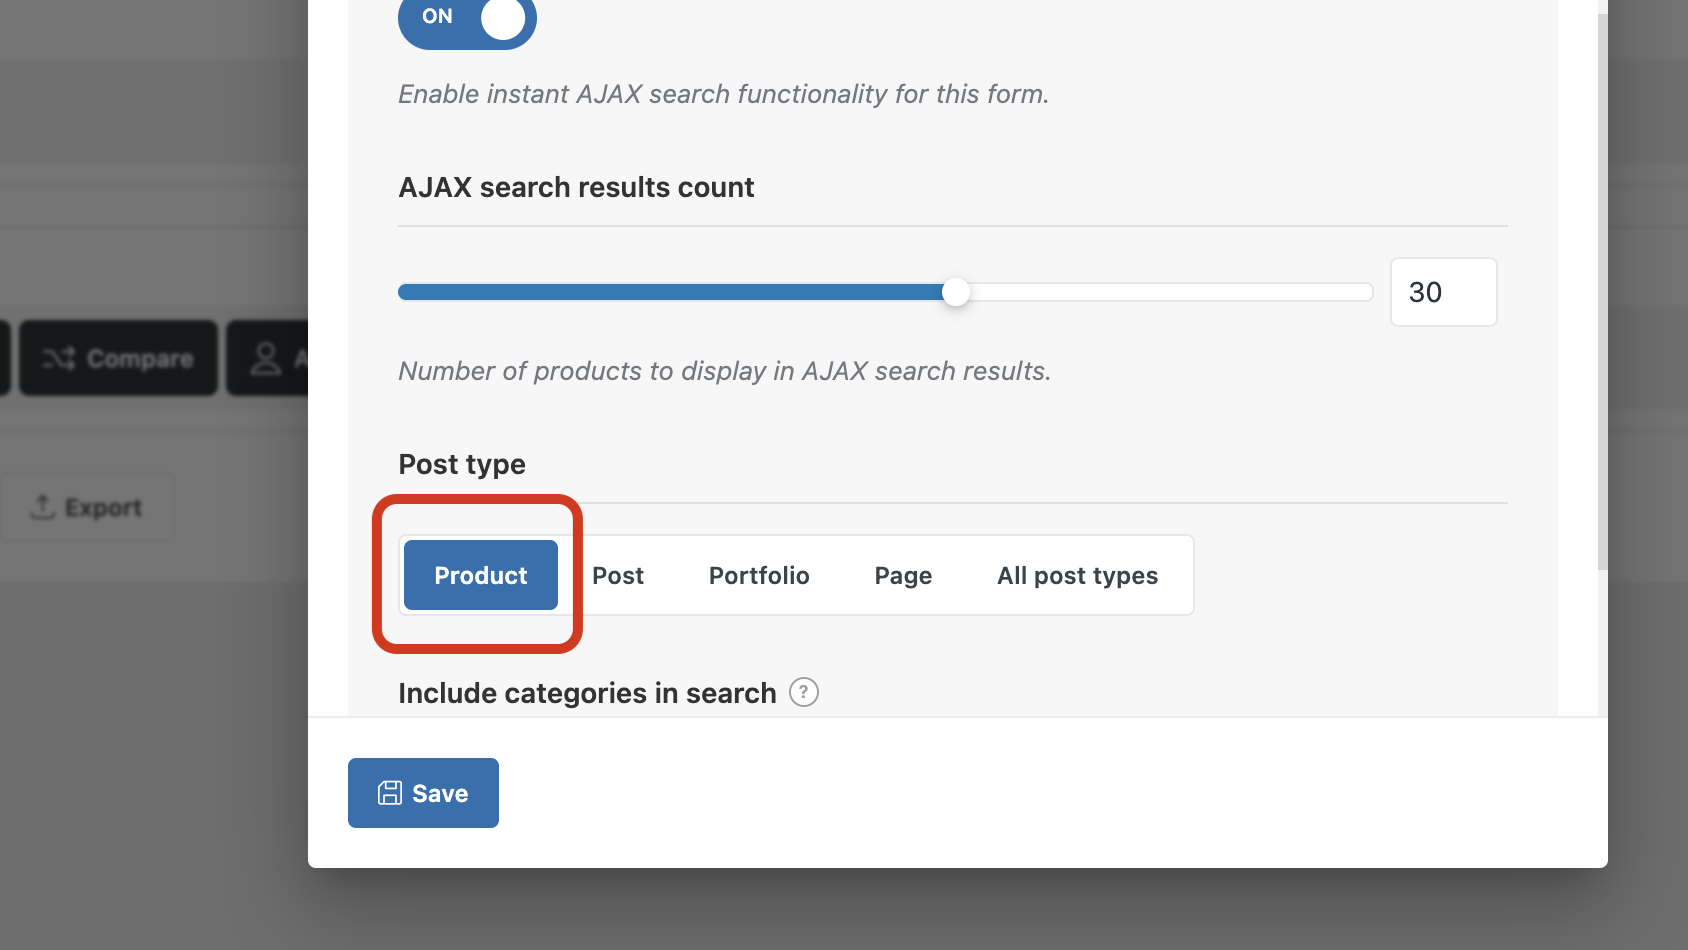Toggle the AJAX search ON switch
The height and width of the screenshot is (950, 1688).
pyautogui.click(x=467, y=18)
